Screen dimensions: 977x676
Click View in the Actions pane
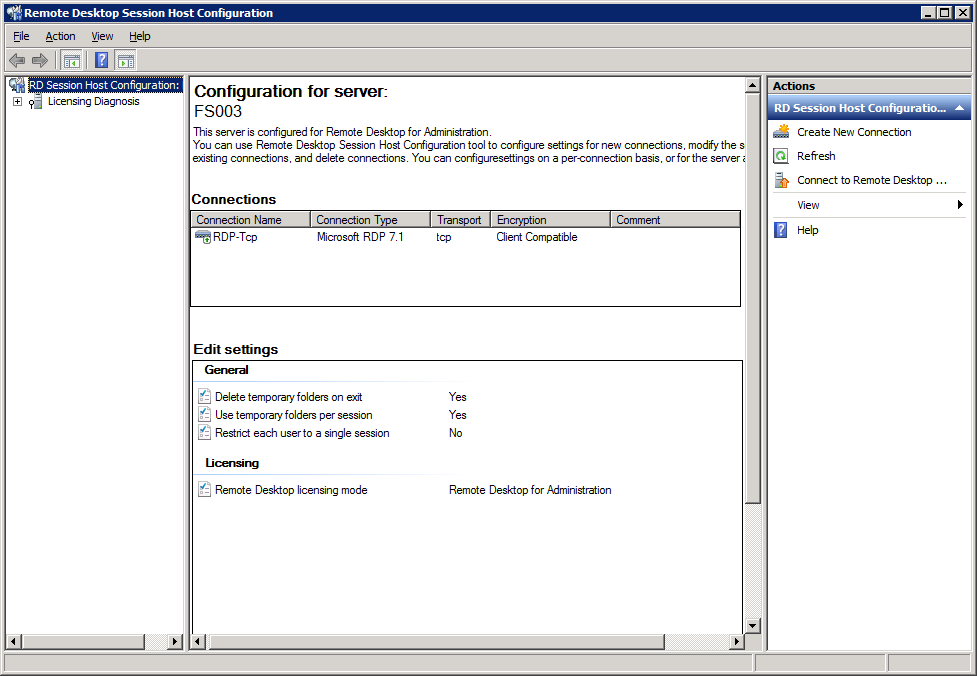coord(808,205)
